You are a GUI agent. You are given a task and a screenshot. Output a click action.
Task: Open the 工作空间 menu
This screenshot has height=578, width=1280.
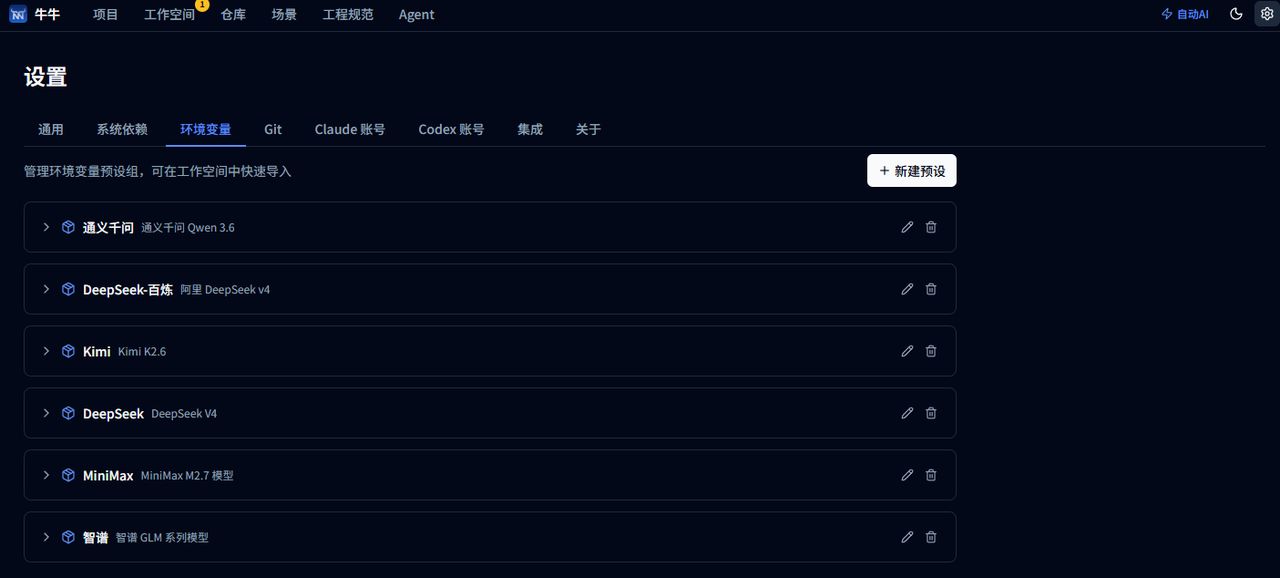169,15
